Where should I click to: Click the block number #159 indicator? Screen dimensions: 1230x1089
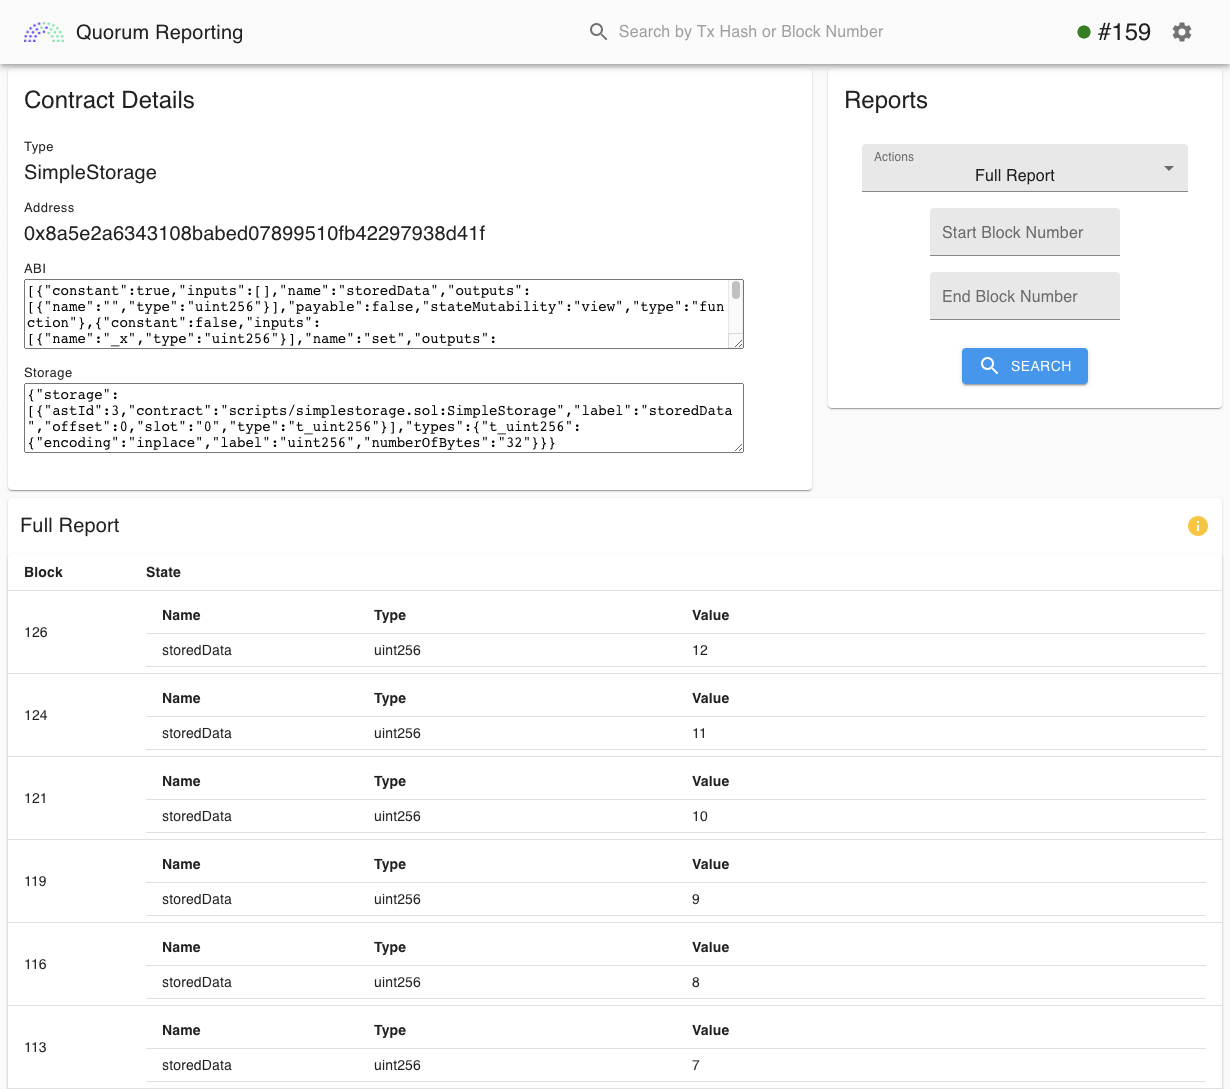pos(1124,32)
